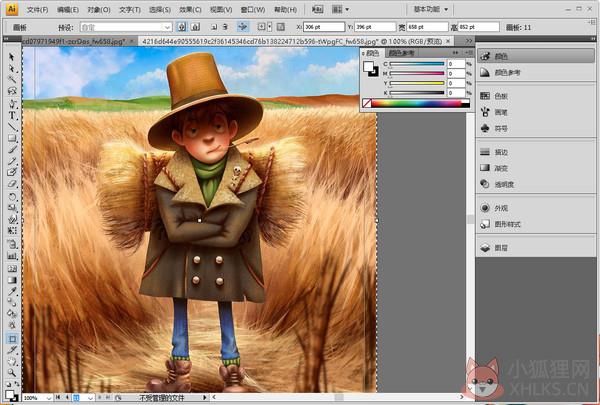This screenshot has height=405, width=600.
Task: Toggle move artwork with artboard option
Action: (x=243, y=27)
